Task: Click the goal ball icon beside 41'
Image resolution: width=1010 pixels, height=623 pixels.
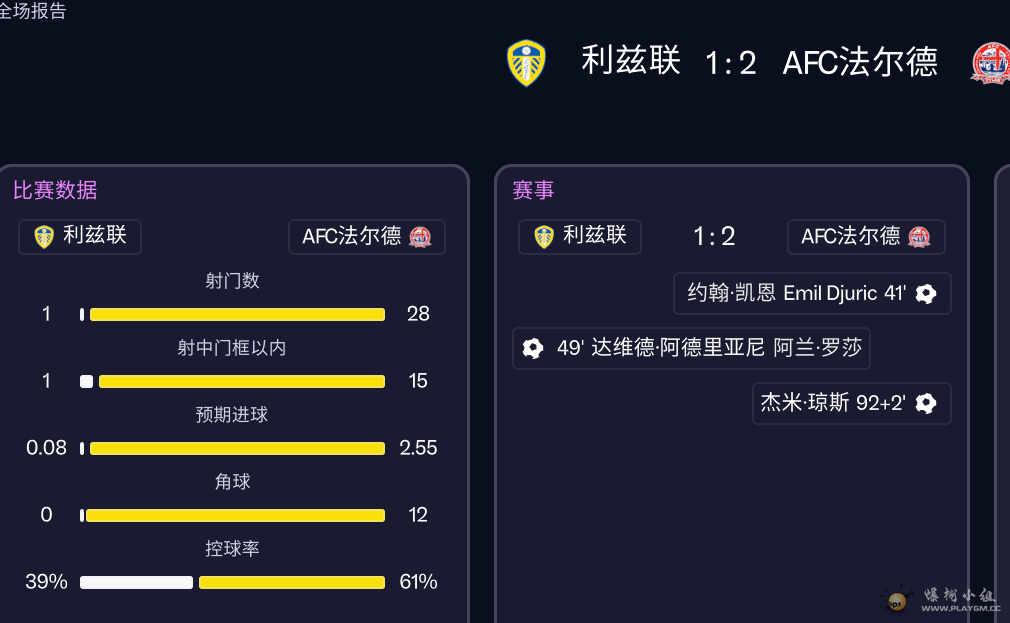Action: pyautogui.click(x=926, y=294)
